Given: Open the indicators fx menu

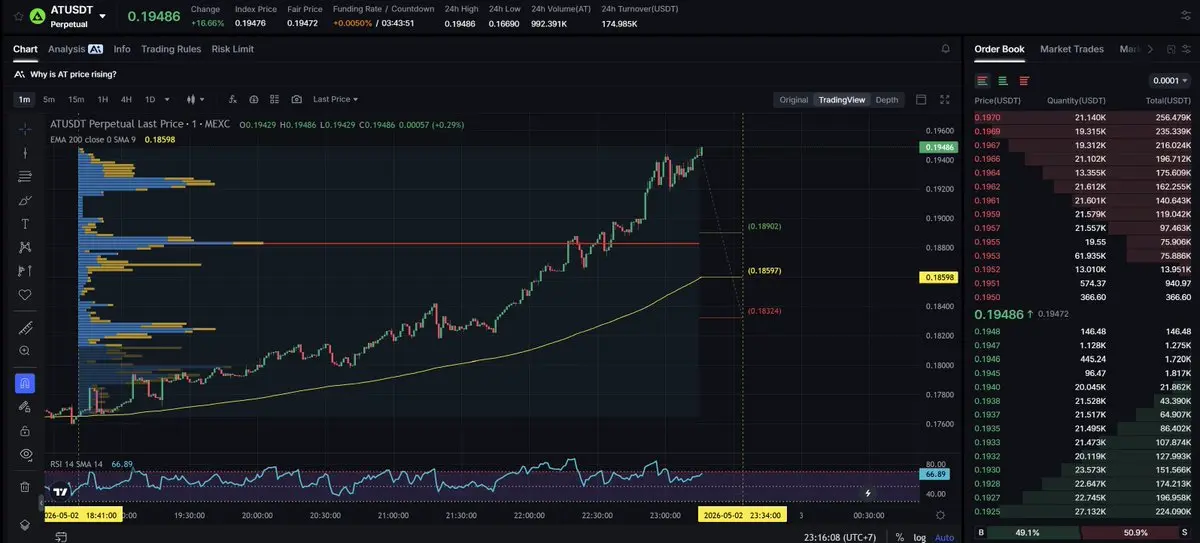Looking at the screenshot, I should pyautogui.click(x=232, y=99).
